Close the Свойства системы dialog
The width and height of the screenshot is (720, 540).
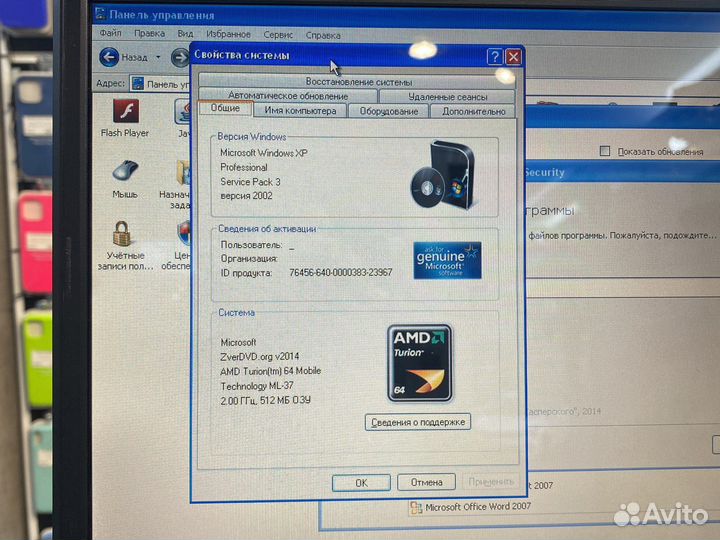pyautogui.click(x=513, y=57)
